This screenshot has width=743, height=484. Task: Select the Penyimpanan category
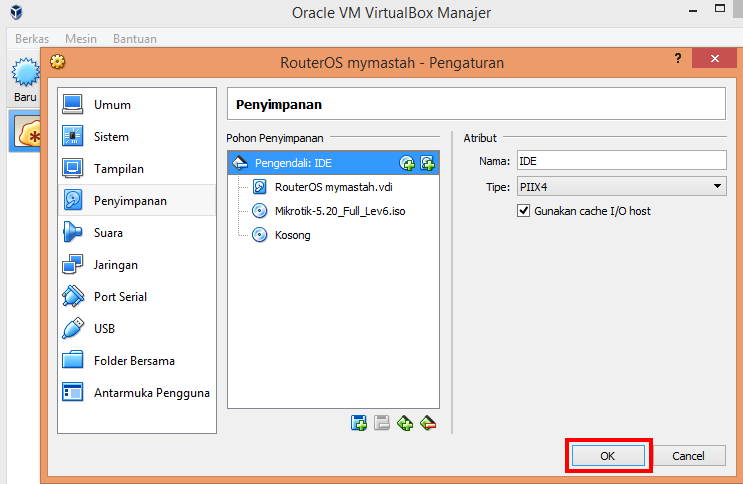point(136,201)
